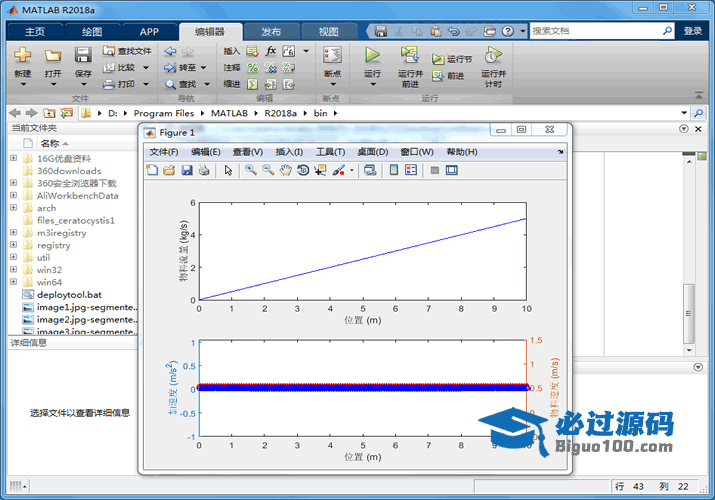The height and width of the screenshot is (500, 715).
Task: Click Show Plot Tools and Dock Figure icon
Action: point(451,170)
